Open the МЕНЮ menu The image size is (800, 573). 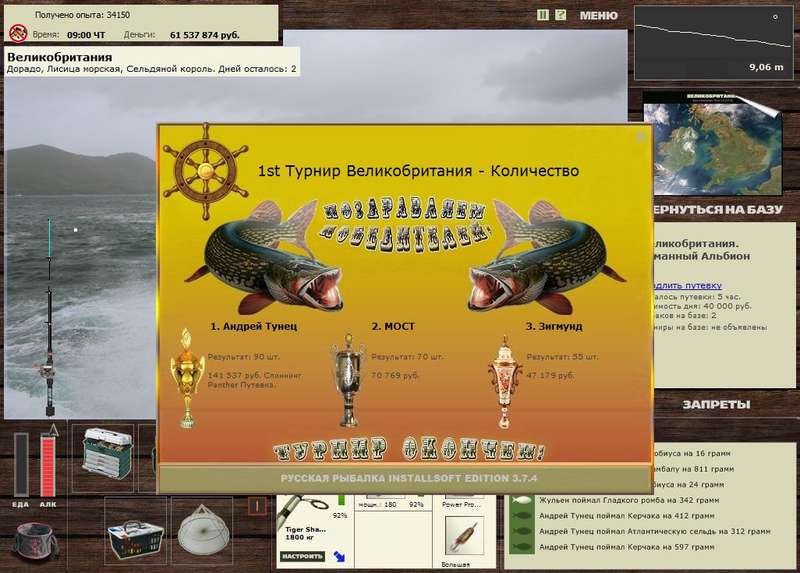tap(598, 16)
